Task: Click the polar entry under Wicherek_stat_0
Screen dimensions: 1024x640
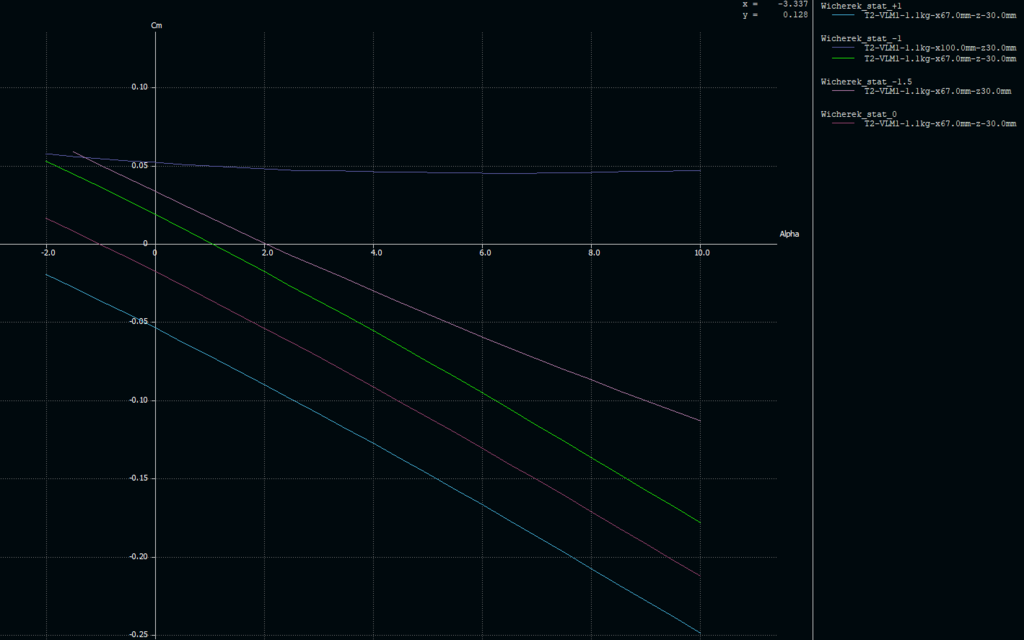Action: (x=939, y=124)
